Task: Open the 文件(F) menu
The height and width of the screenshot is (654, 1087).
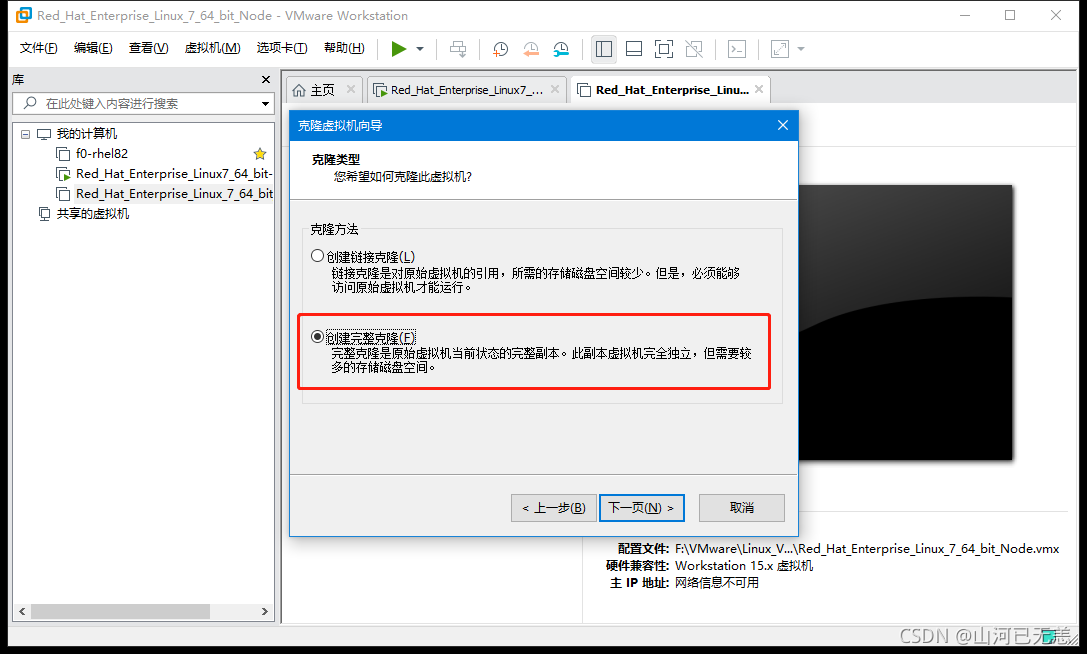Action: point(38,48)
